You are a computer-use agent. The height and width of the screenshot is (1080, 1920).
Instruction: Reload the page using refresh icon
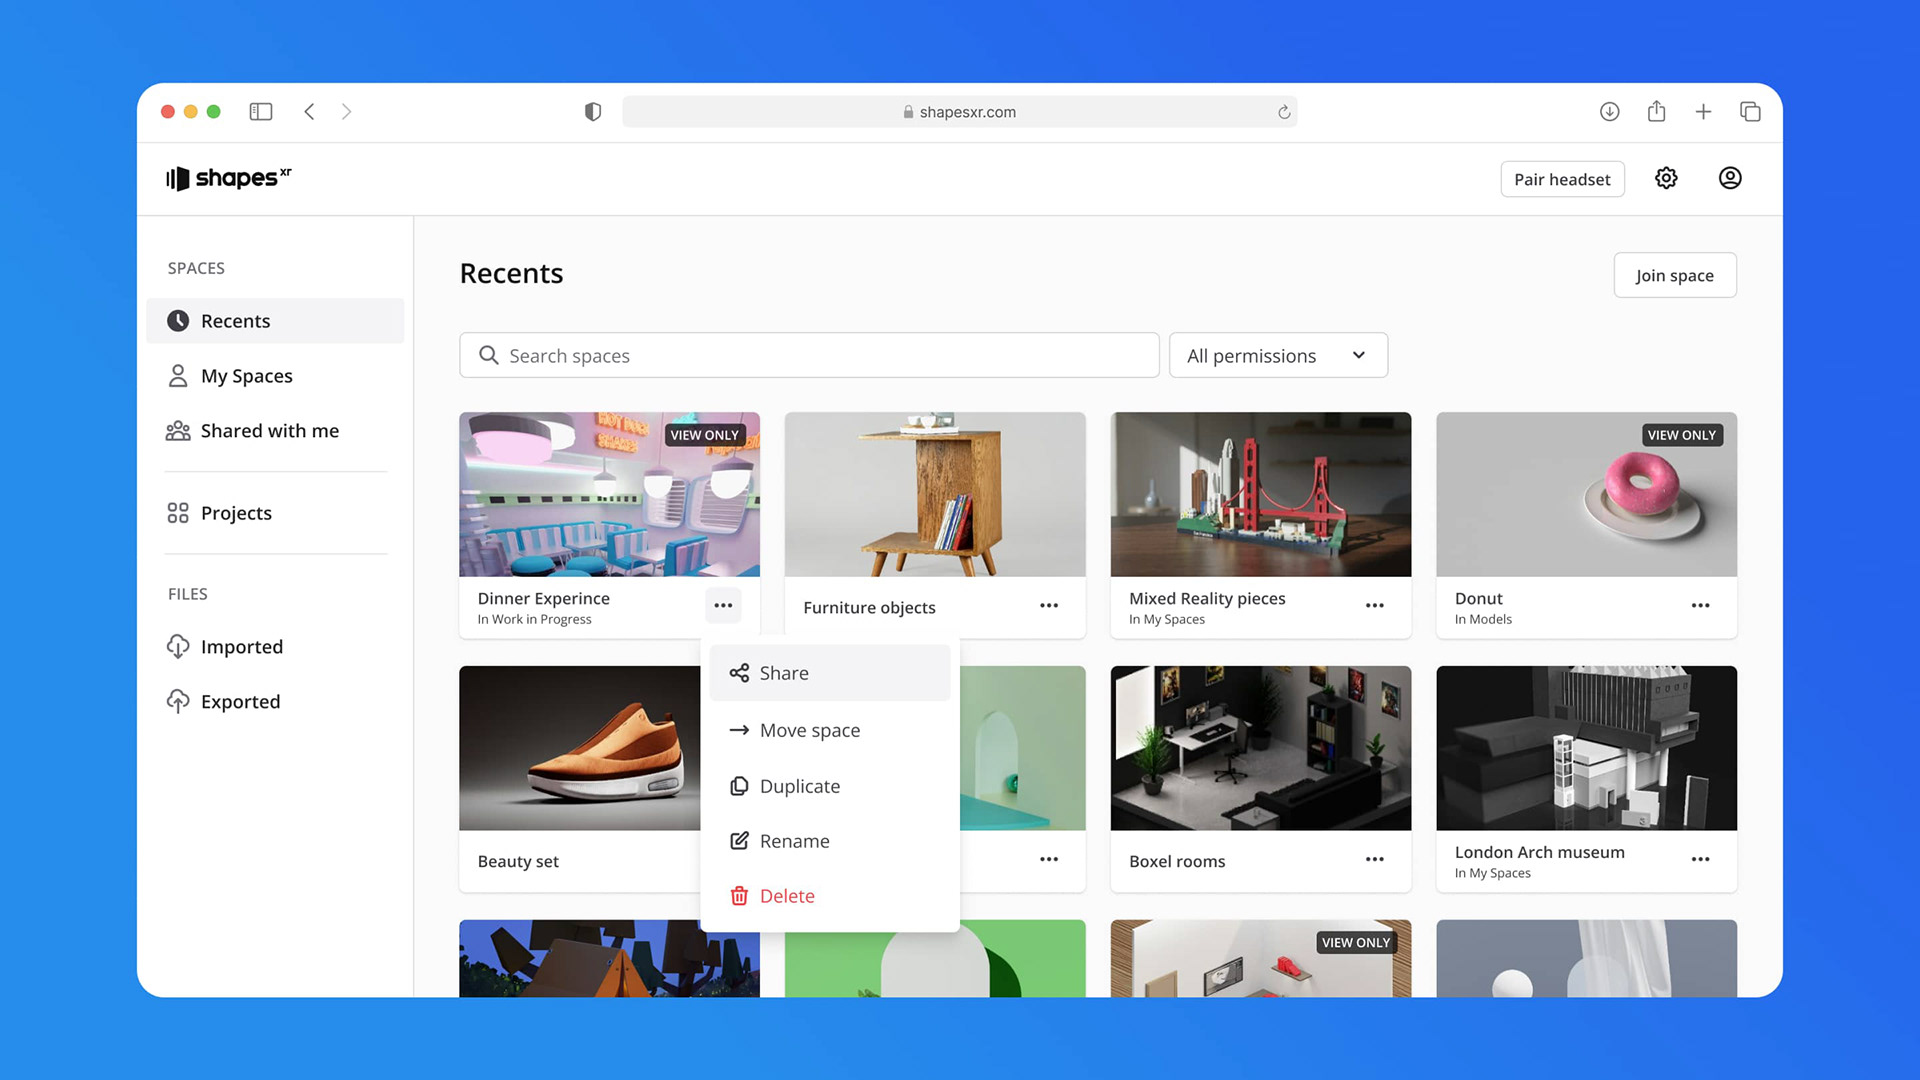pos(1284,112)
